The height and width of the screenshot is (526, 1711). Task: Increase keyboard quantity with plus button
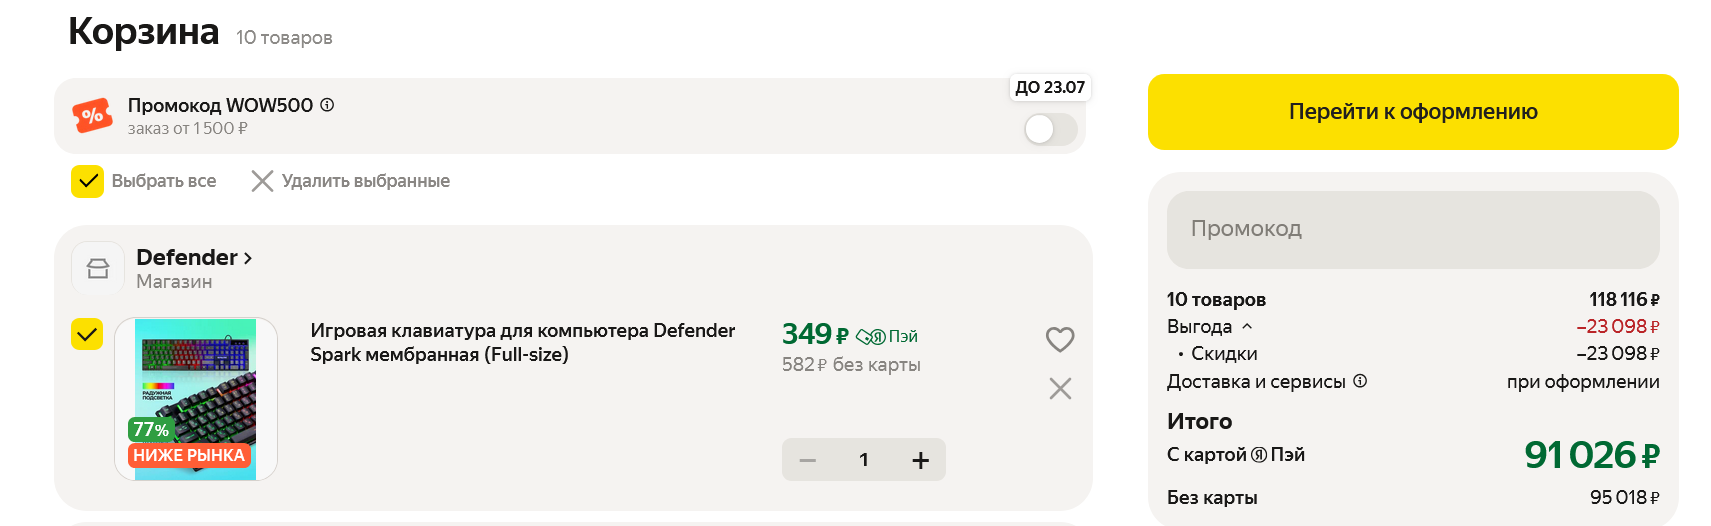920,460
